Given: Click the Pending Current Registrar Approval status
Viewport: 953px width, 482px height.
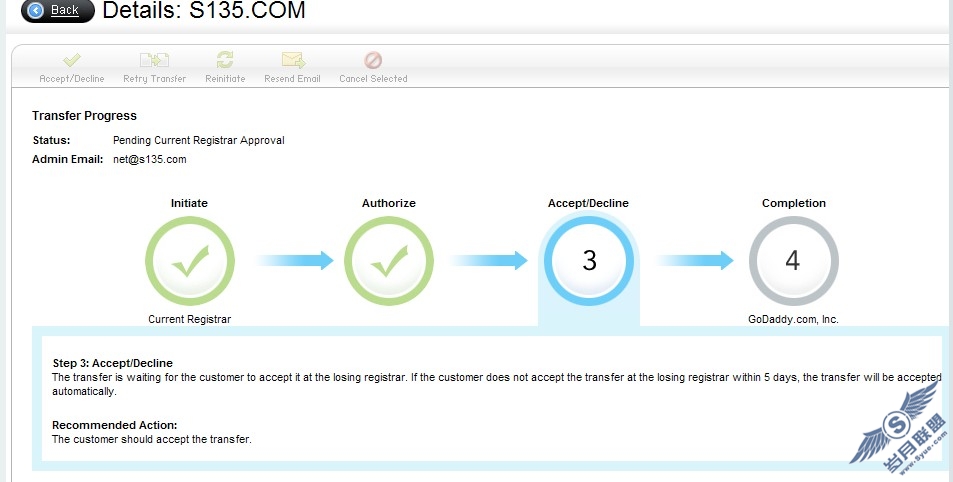Looking at the screenshot, I should click(198, 140).
